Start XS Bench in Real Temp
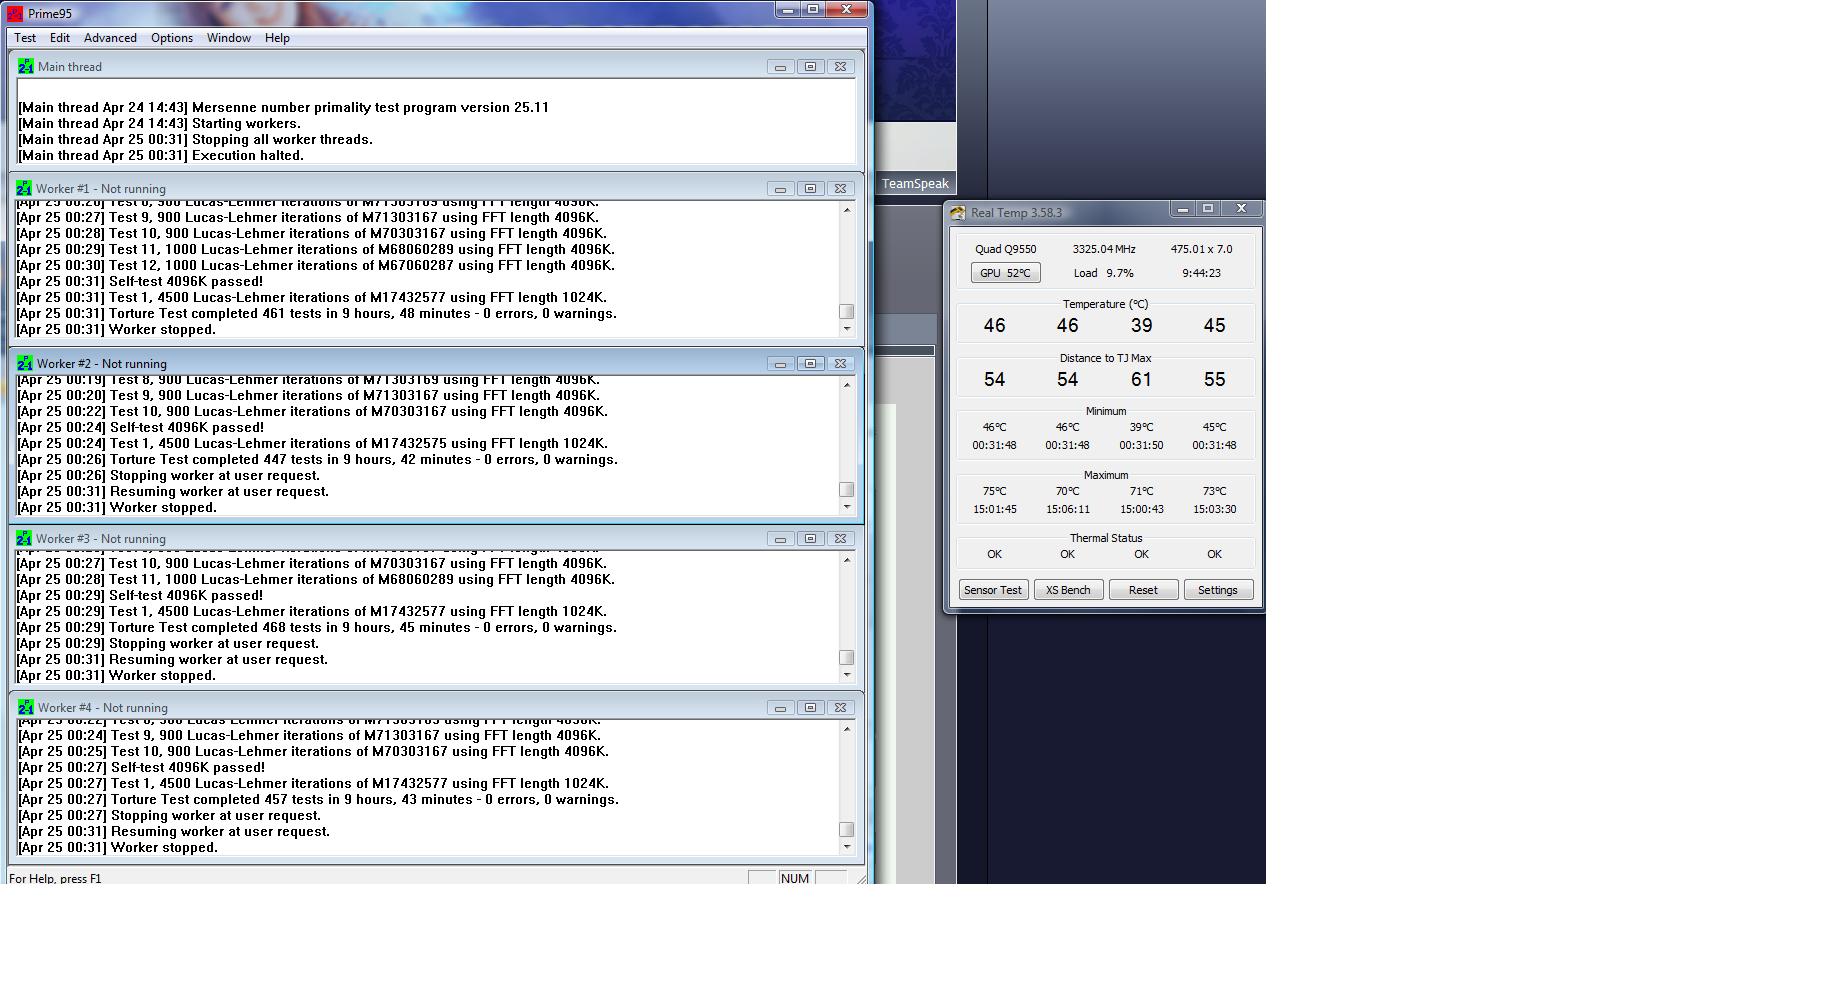This screenshot has height=985, width=1840. click(x=1068, y=590)
